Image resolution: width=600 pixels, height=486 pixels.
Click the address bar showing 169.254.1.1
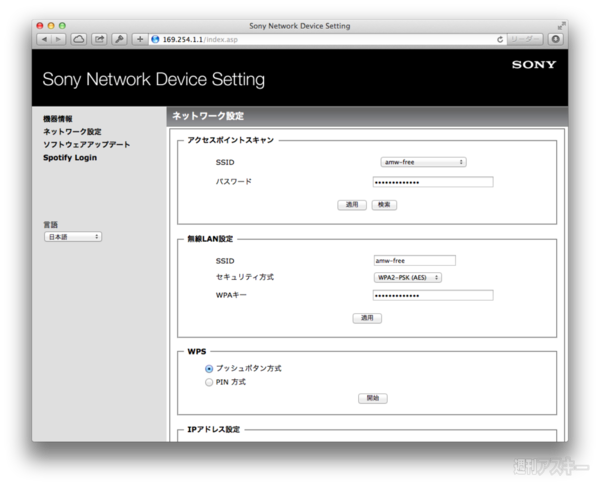[320, 39]
